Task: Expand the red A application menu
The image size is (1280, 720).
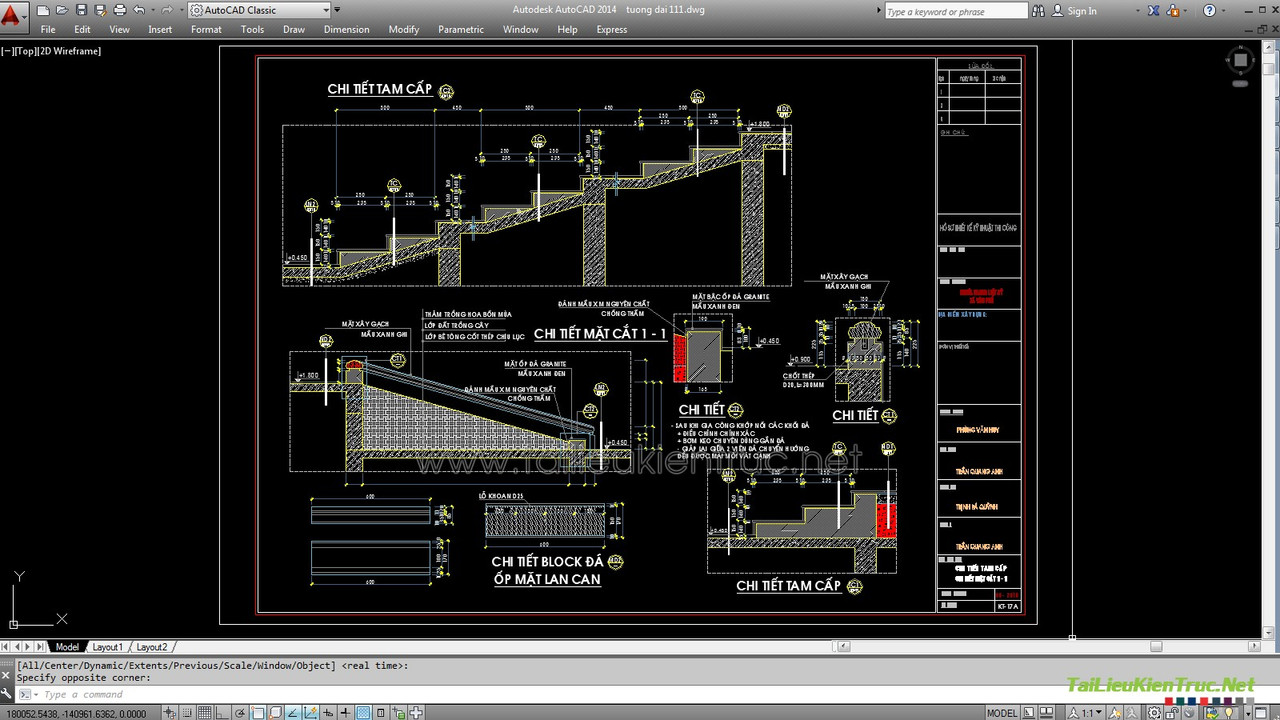Action: 14,13
